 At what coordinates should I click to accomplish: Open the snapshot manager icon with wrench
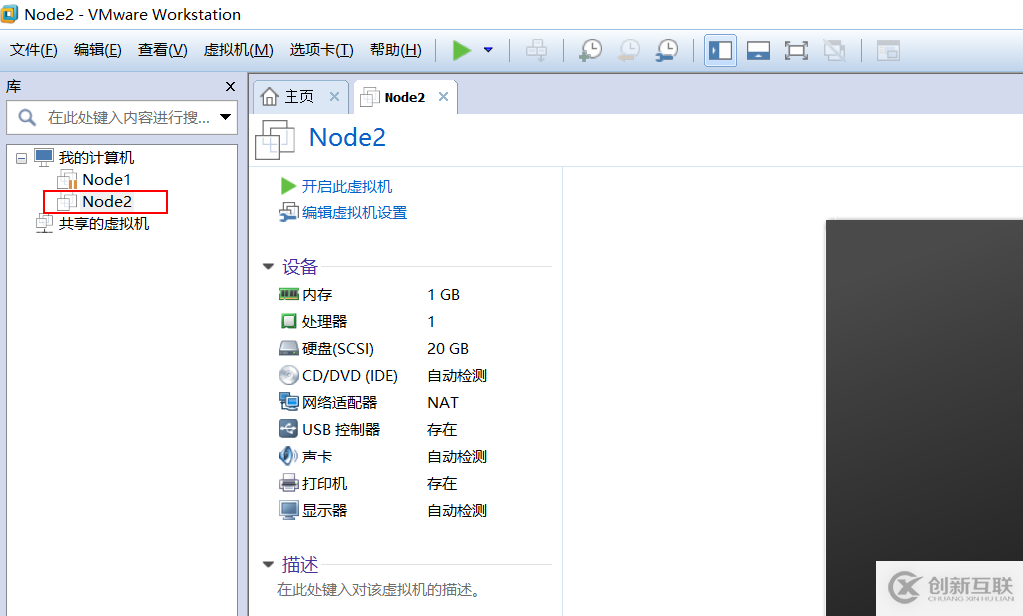point(667,50)
